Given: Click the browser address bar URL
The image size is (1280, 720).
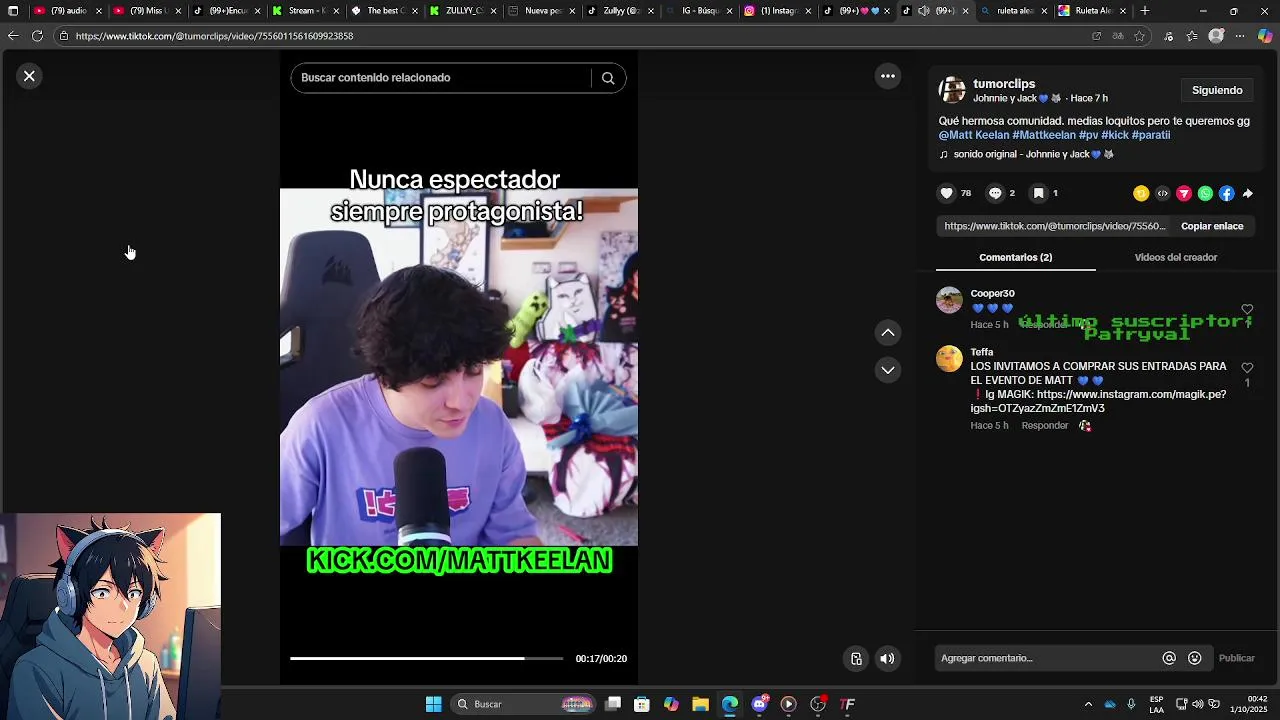Looking at the screenshot, I should click(x=214, y=36).
